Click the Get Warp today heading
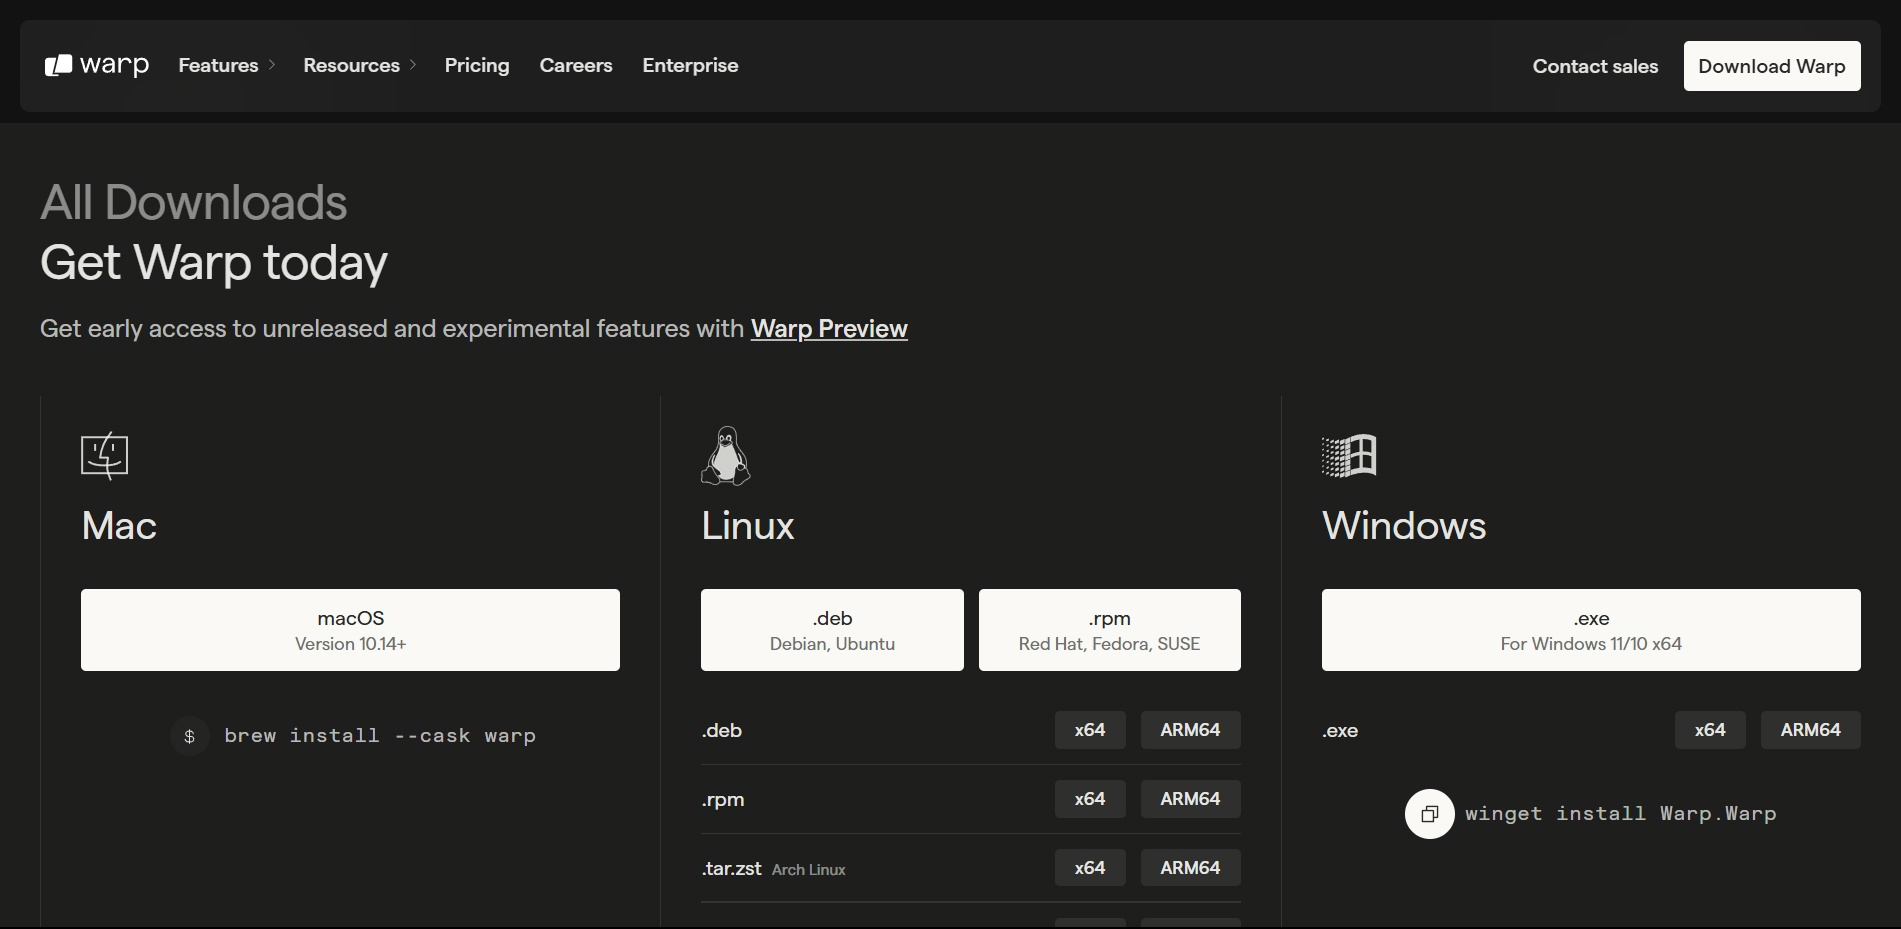 coord(214,263)
